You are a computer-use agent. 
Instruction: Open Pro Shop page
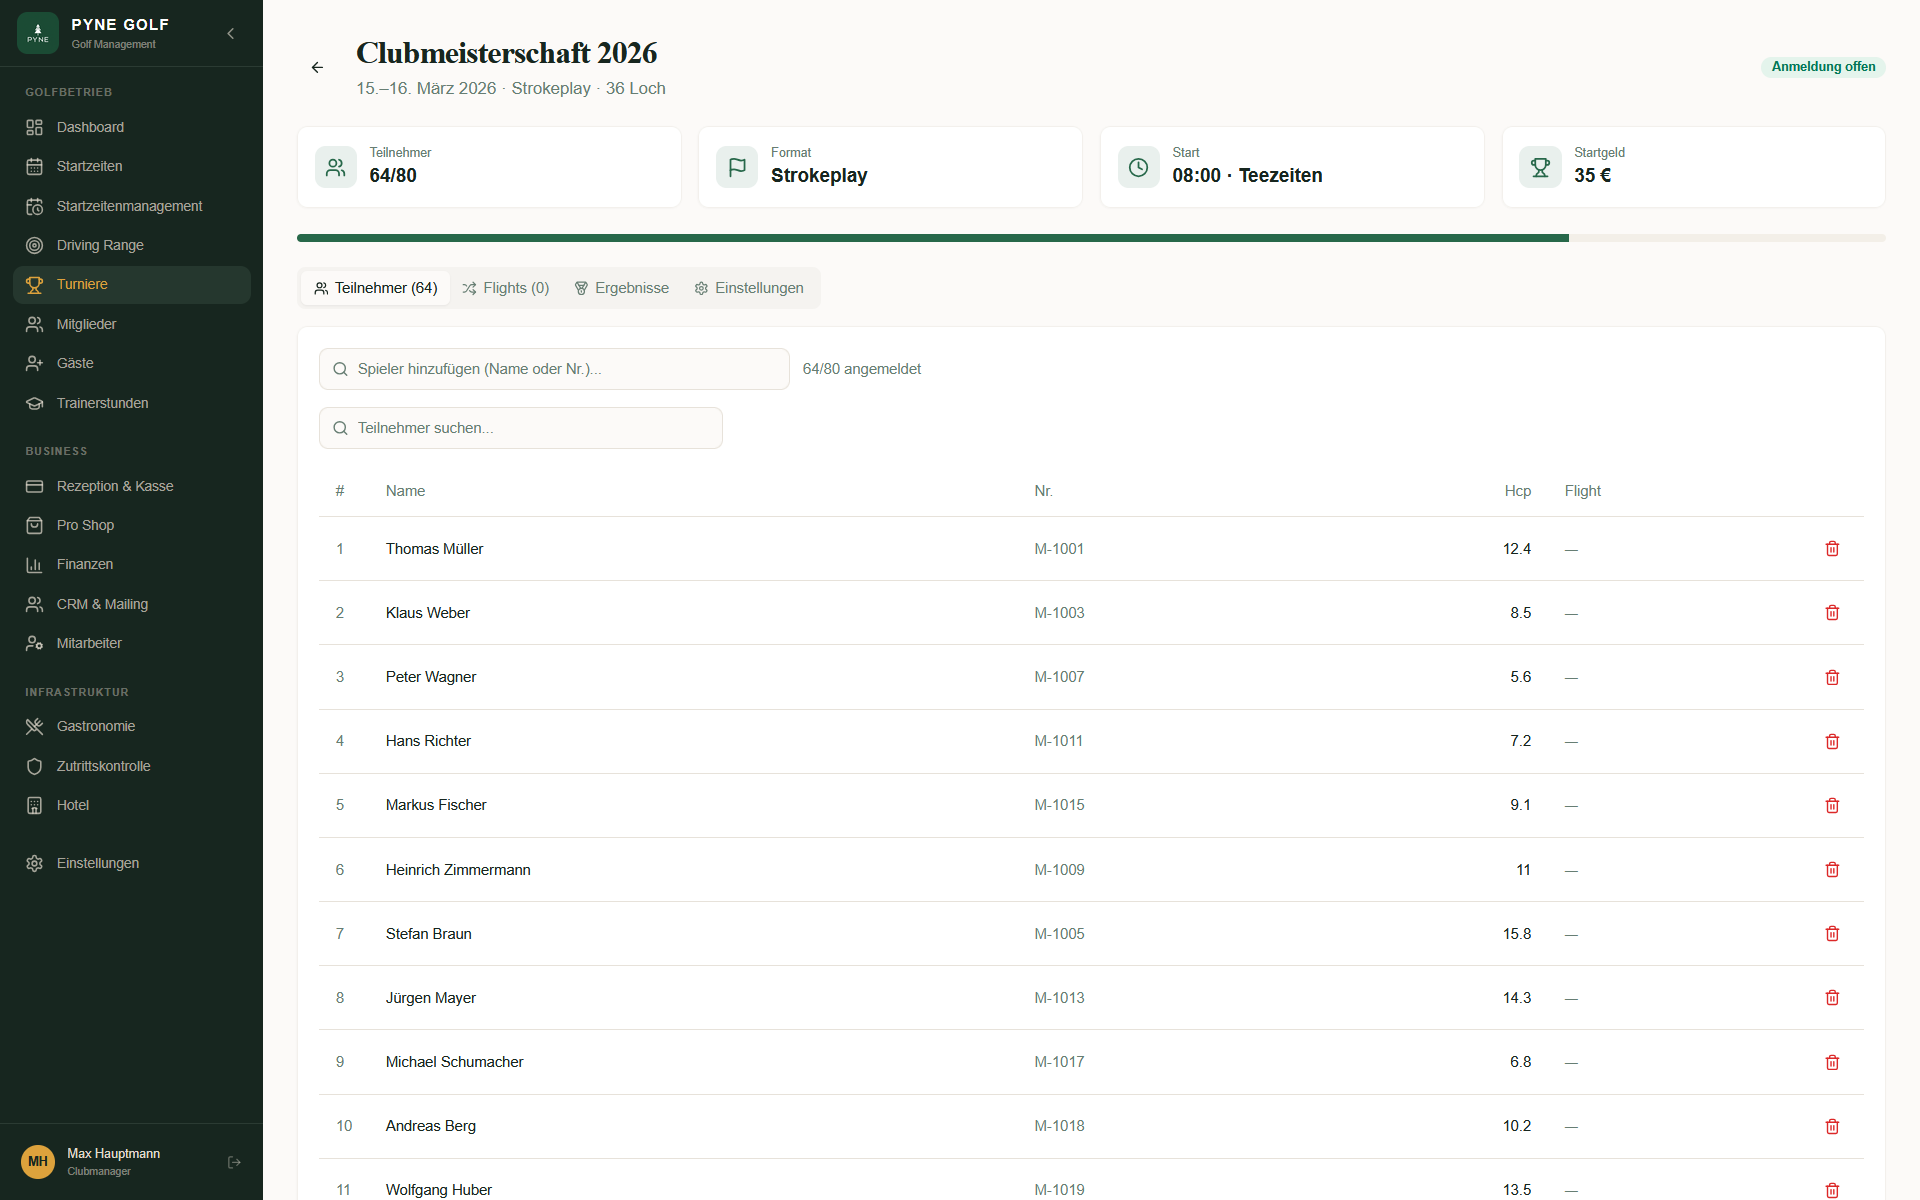coord(85,525)
